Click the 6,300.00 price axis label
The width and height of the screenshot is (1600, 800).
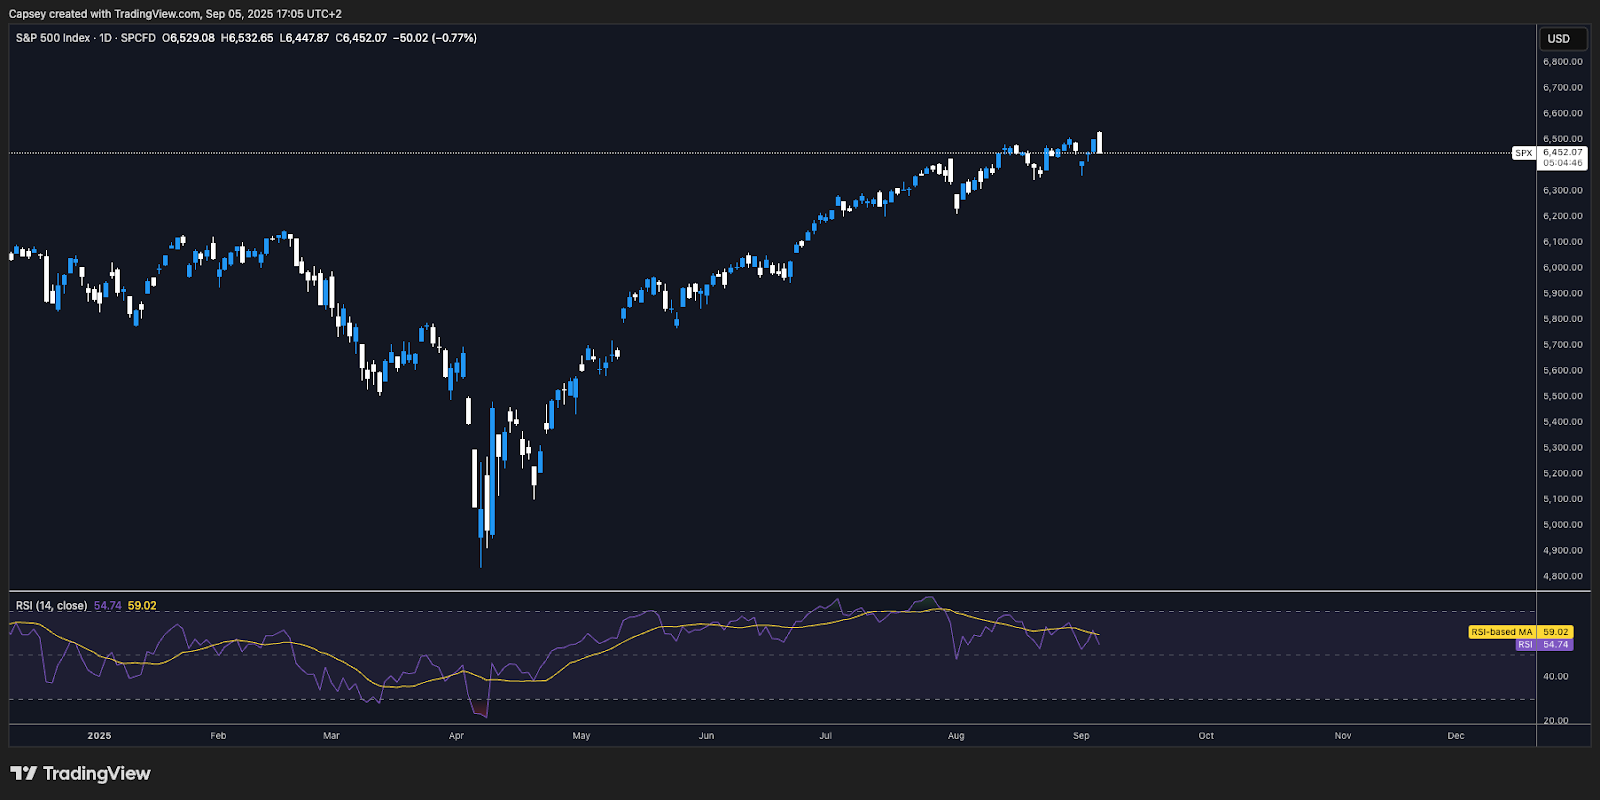point(1562,190)
